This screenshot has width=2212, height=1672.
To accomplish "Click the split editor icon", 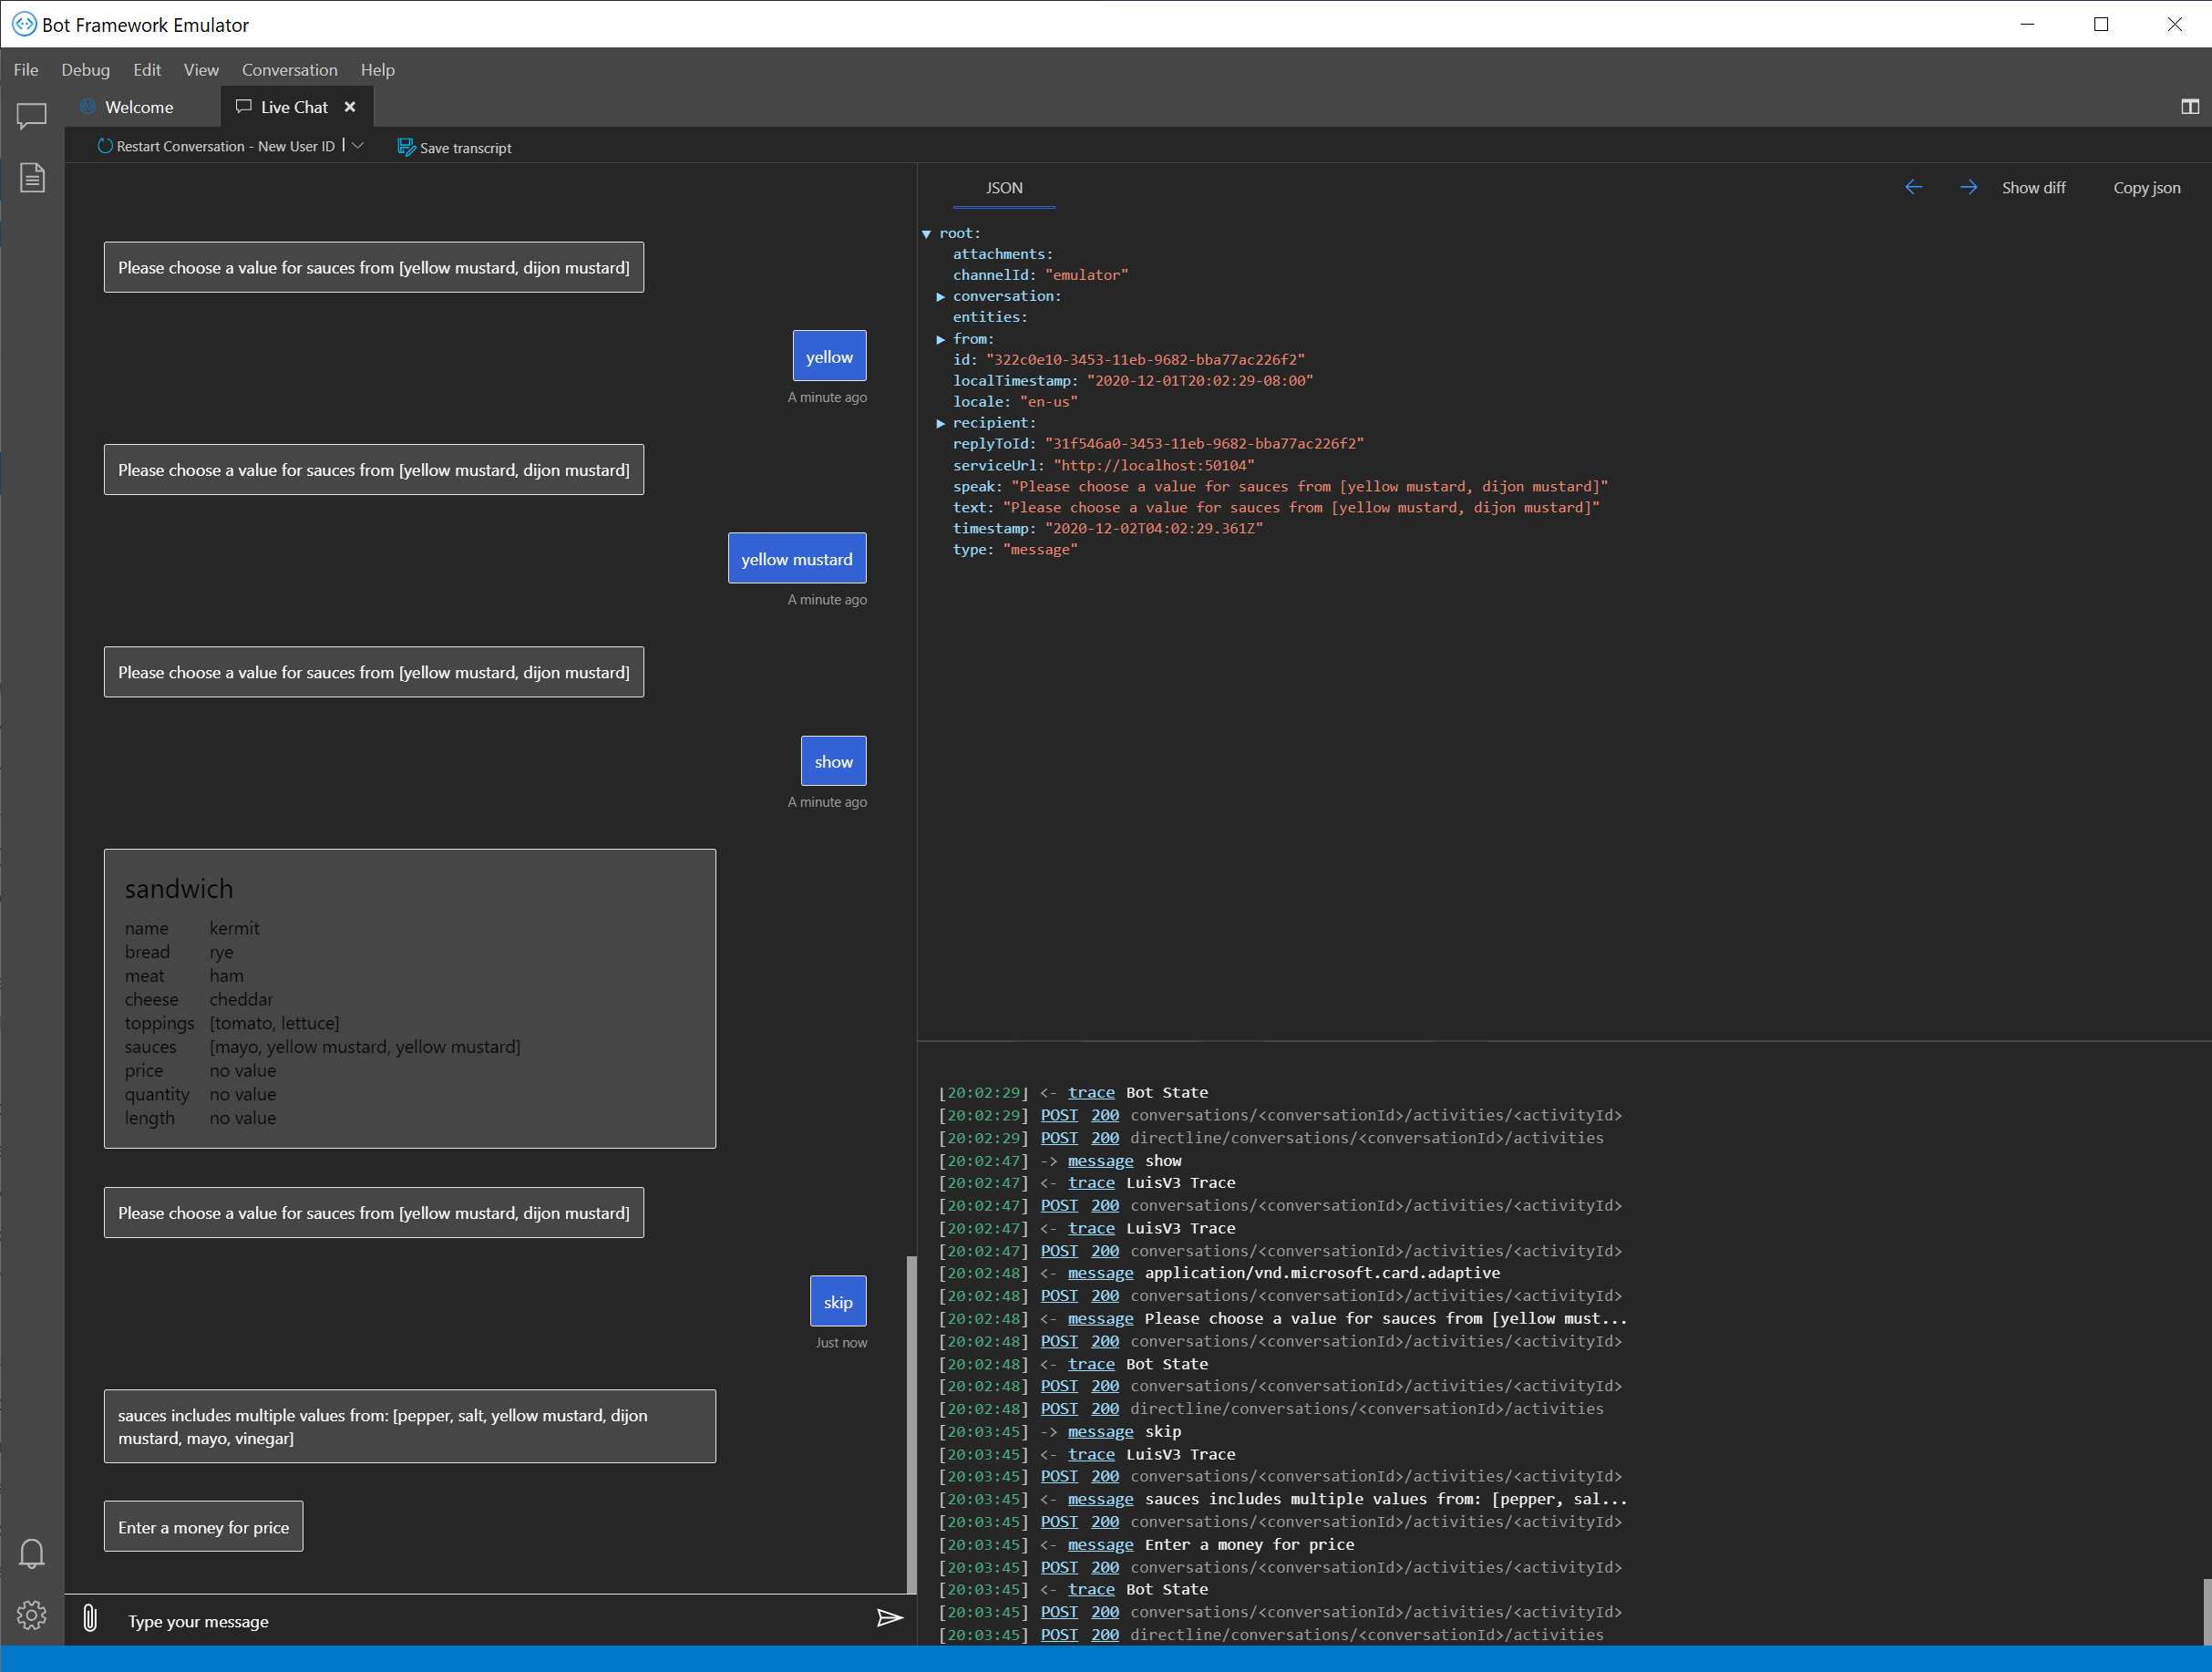I will point(2190,107).
